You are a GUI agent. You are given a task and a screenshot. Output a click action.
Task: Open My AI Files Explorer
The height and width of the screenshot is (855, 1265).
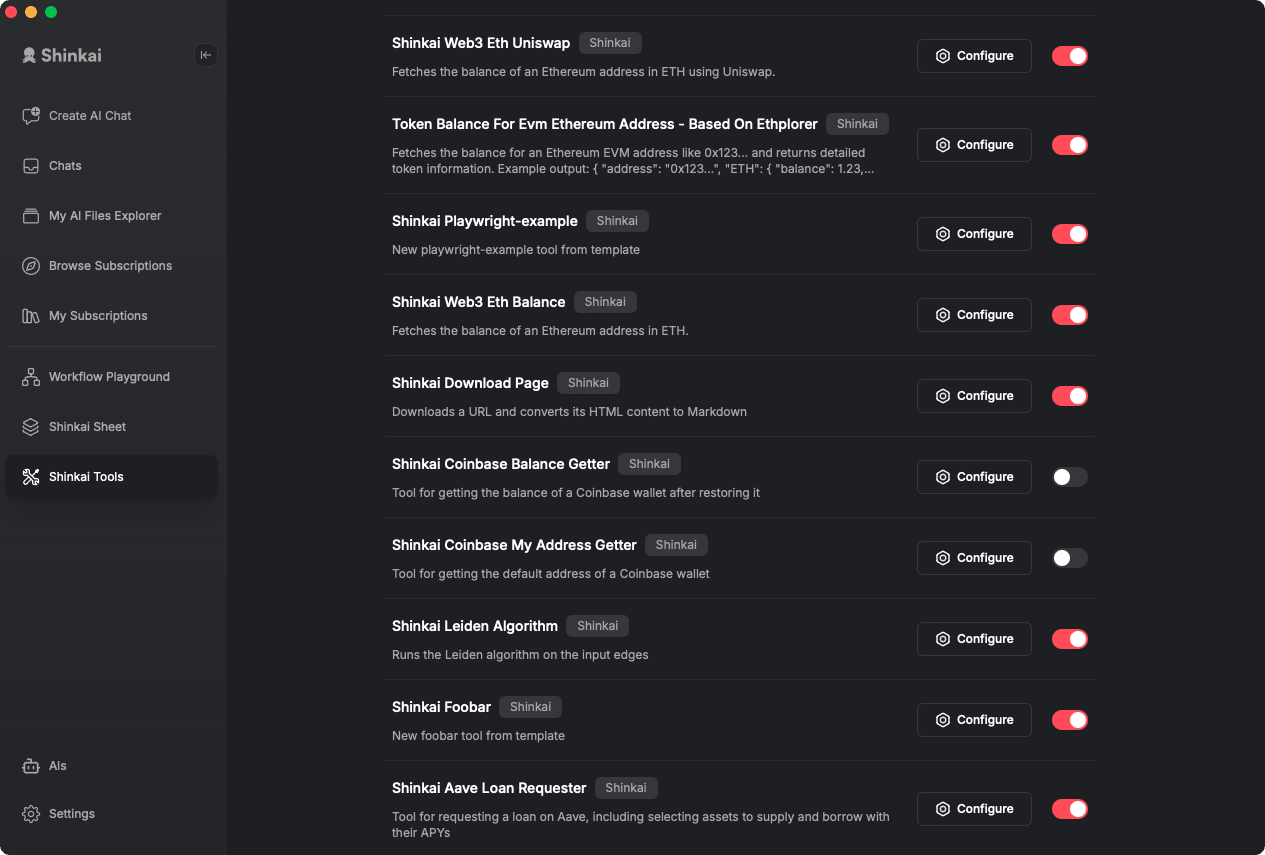pos(111,216)
